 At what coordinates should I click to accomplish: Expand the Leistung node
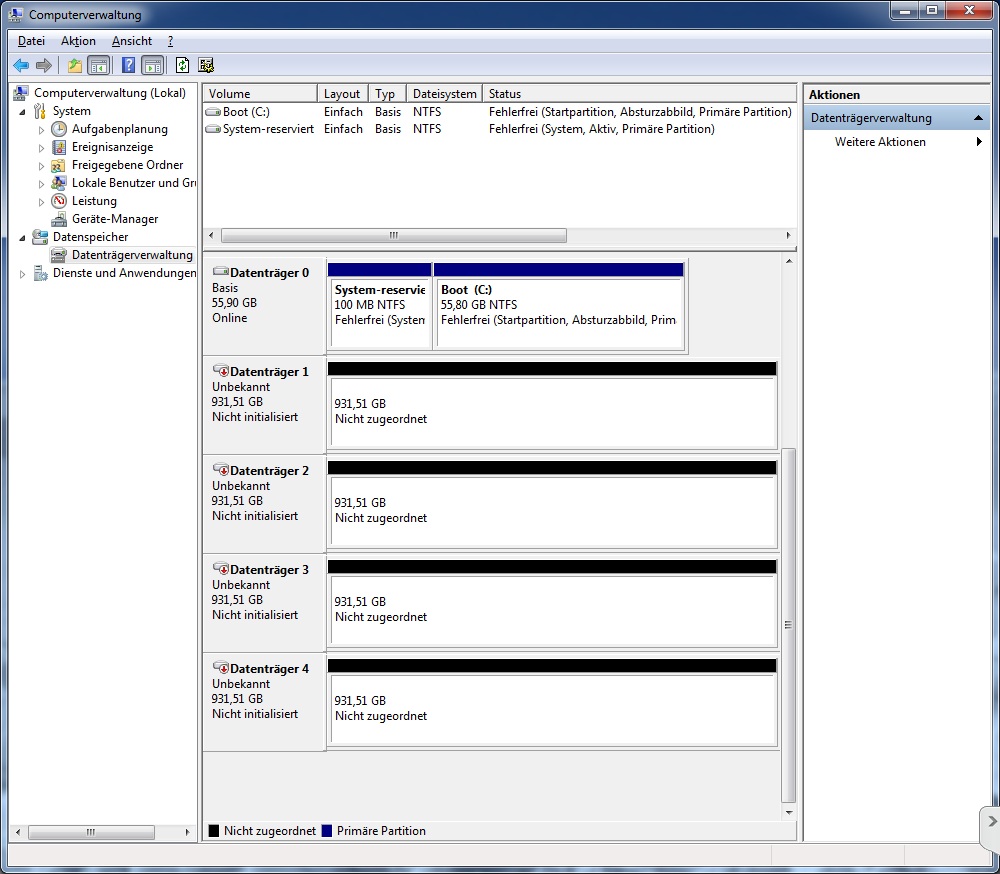(41, 202)
